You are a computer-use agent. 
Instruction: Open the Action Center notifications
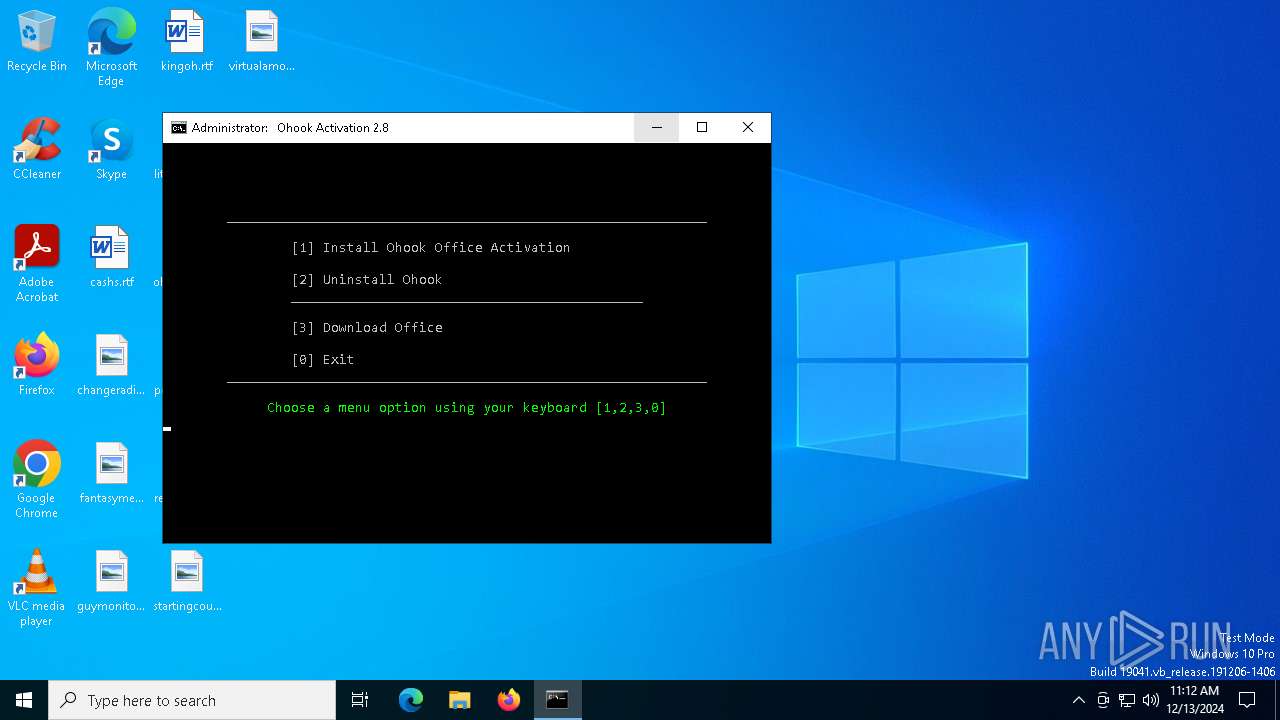pos(1247,700)
